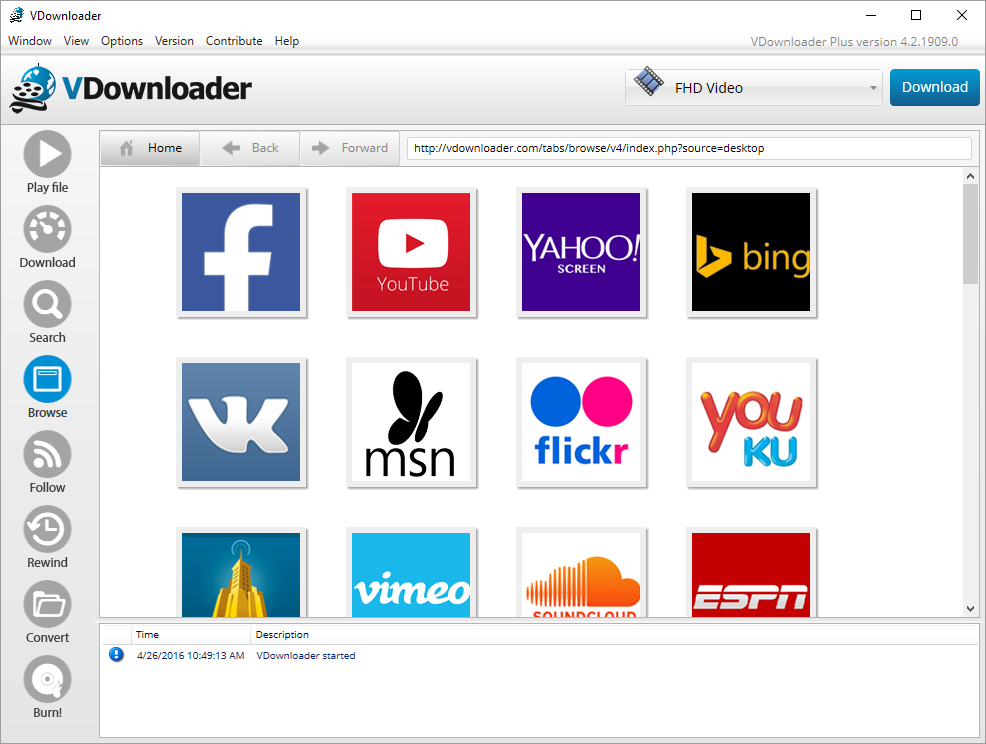986x744 pixels.
Task: Open the SoundCloud site tile
Action: point(581,573)
